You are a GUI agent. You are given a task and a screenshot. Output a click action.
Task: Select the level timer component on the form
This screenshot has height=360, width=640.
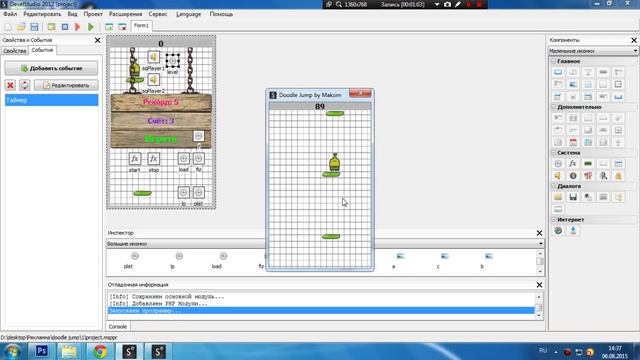pyautogui.click(x=173, y=61)
